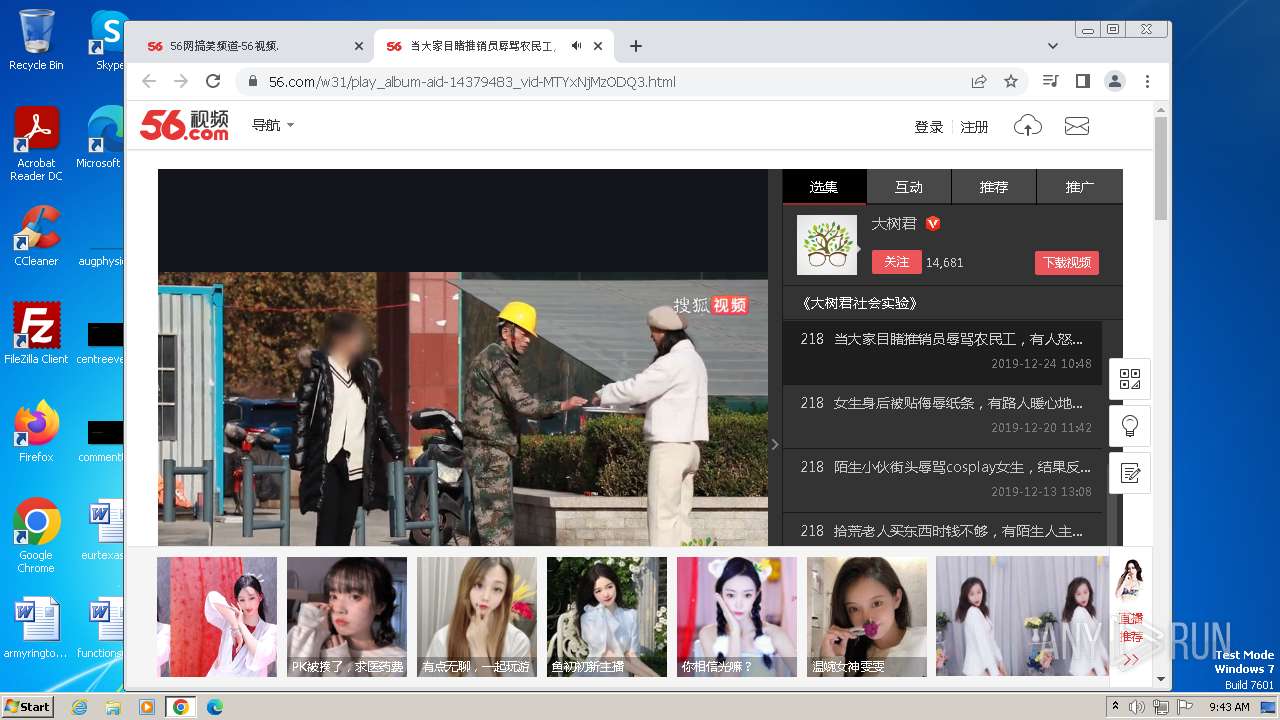
Task: Open Chrome three-dot menu
Action: pos(1147,81)
